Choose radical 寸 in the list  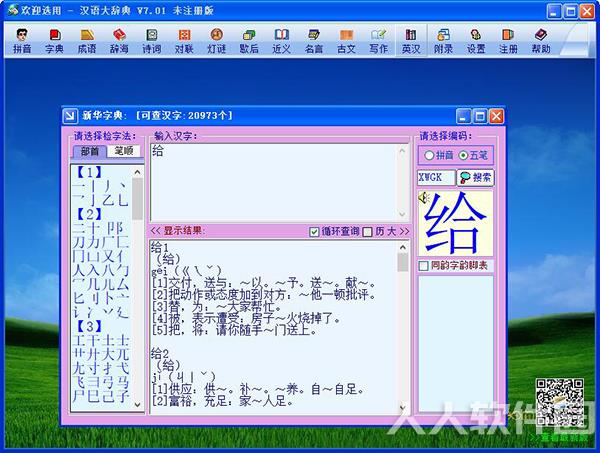tap(94, 368)
